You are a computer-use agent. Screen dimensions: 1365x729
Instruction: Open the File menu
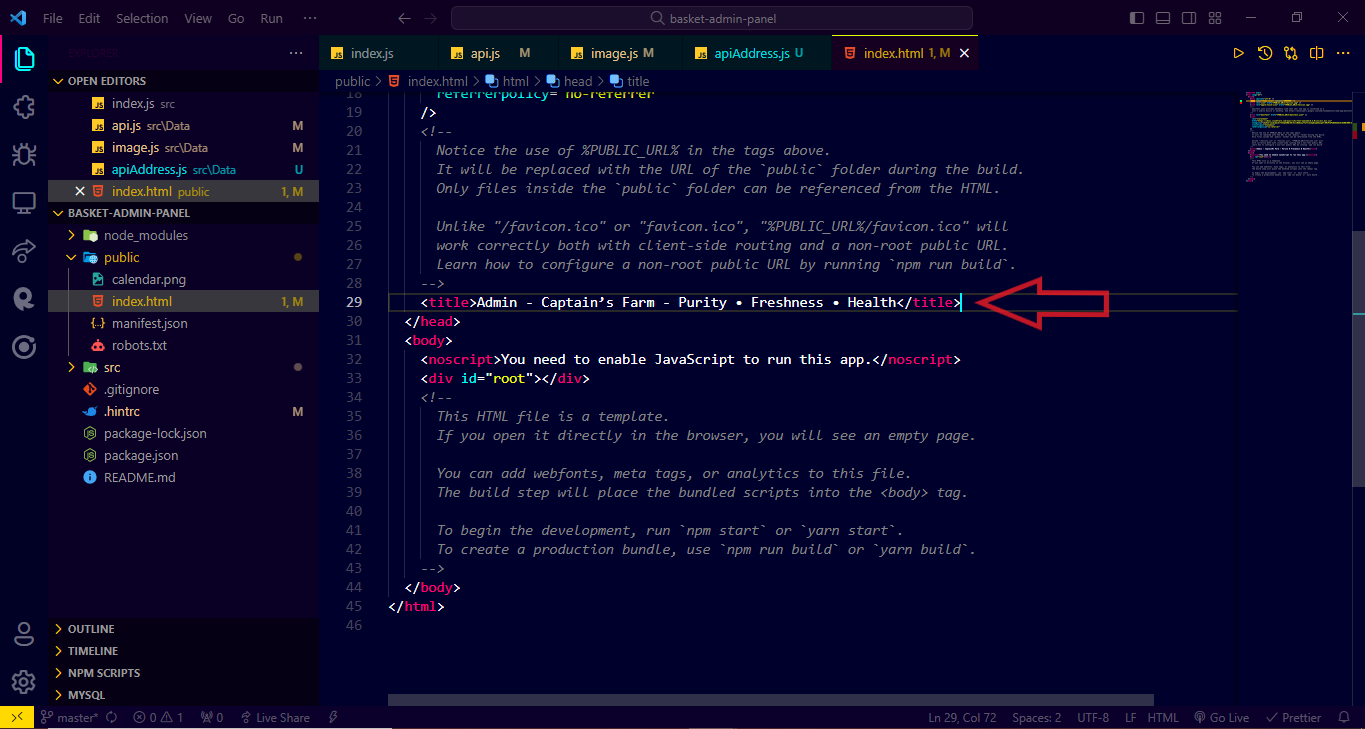(53, 18)
